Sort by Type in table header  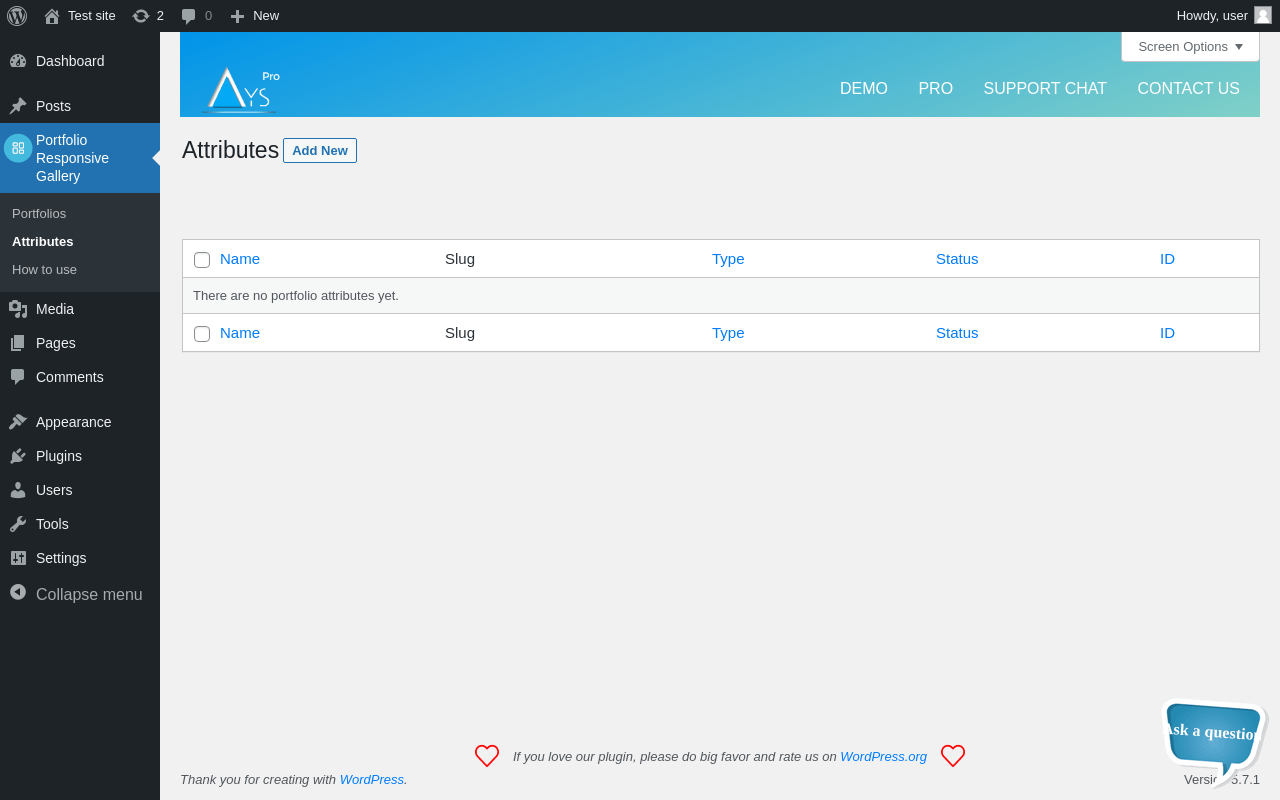click(x=728, y=259)
